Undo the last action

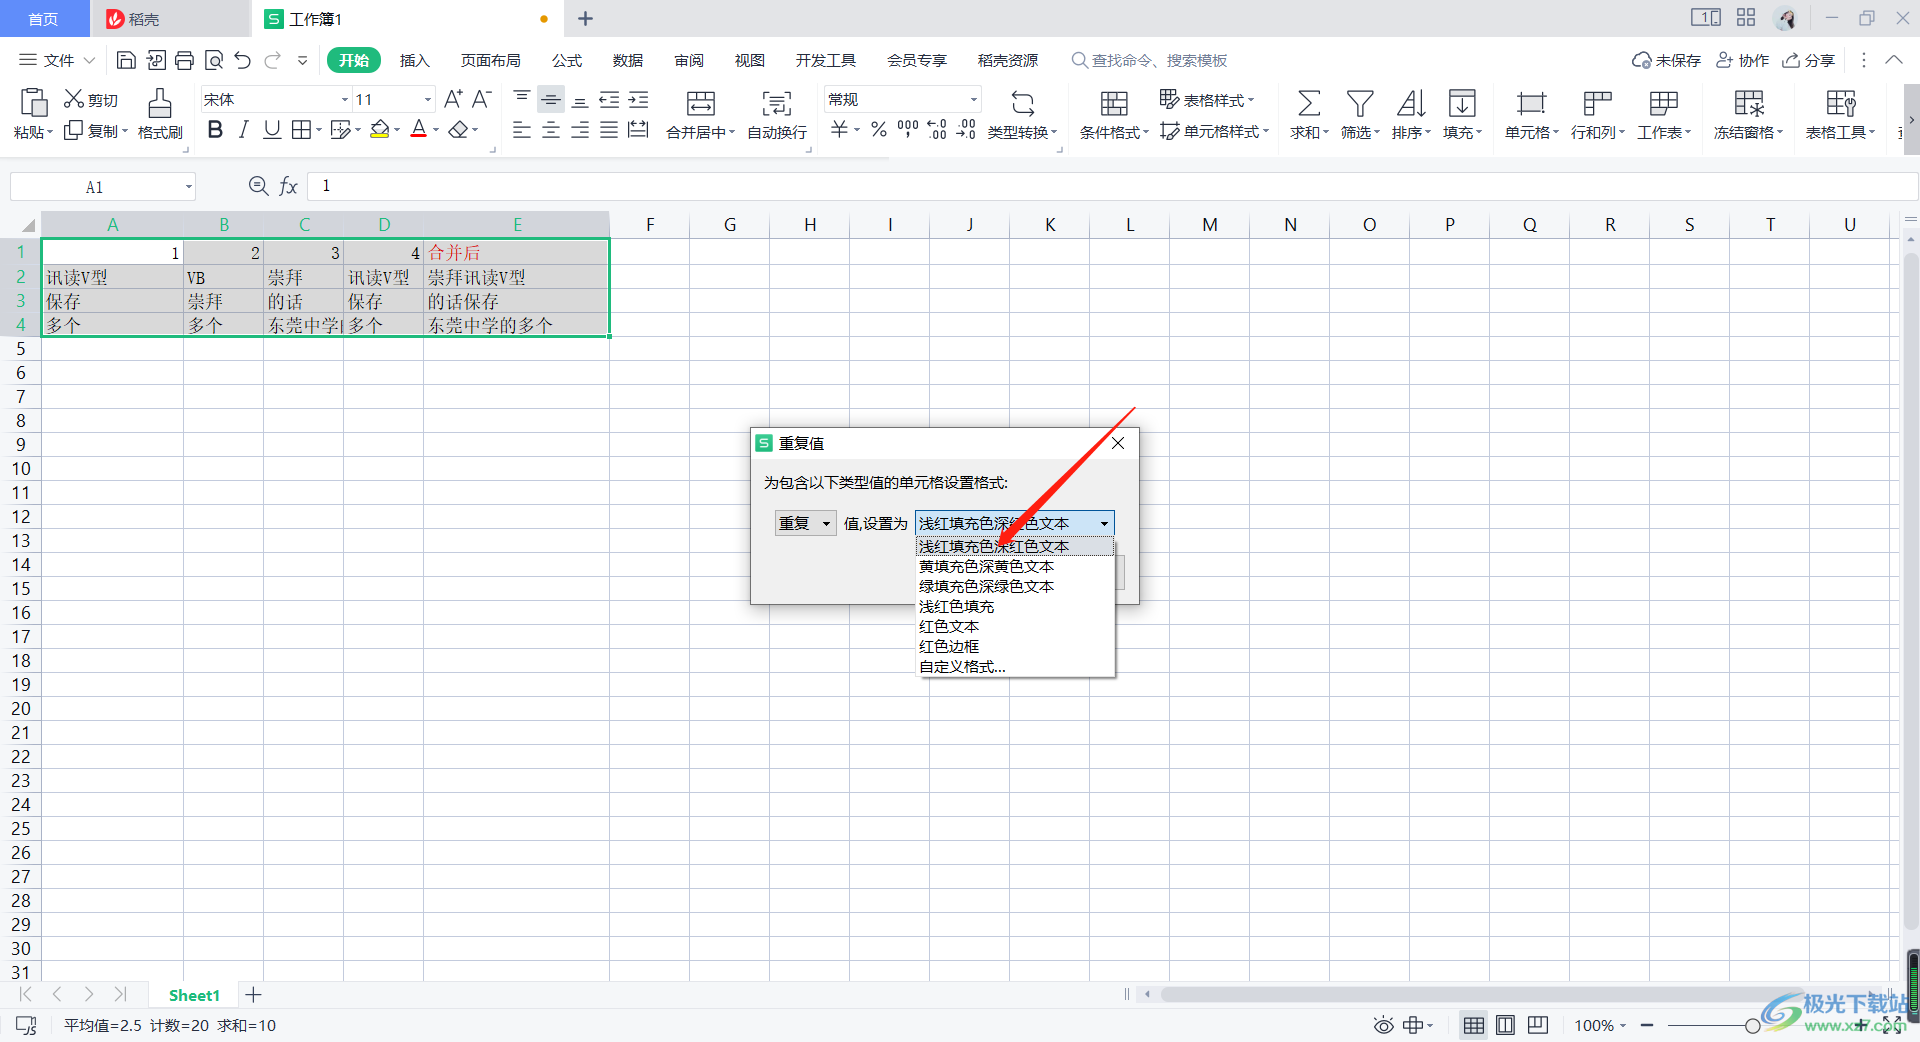tap(242, 60)
